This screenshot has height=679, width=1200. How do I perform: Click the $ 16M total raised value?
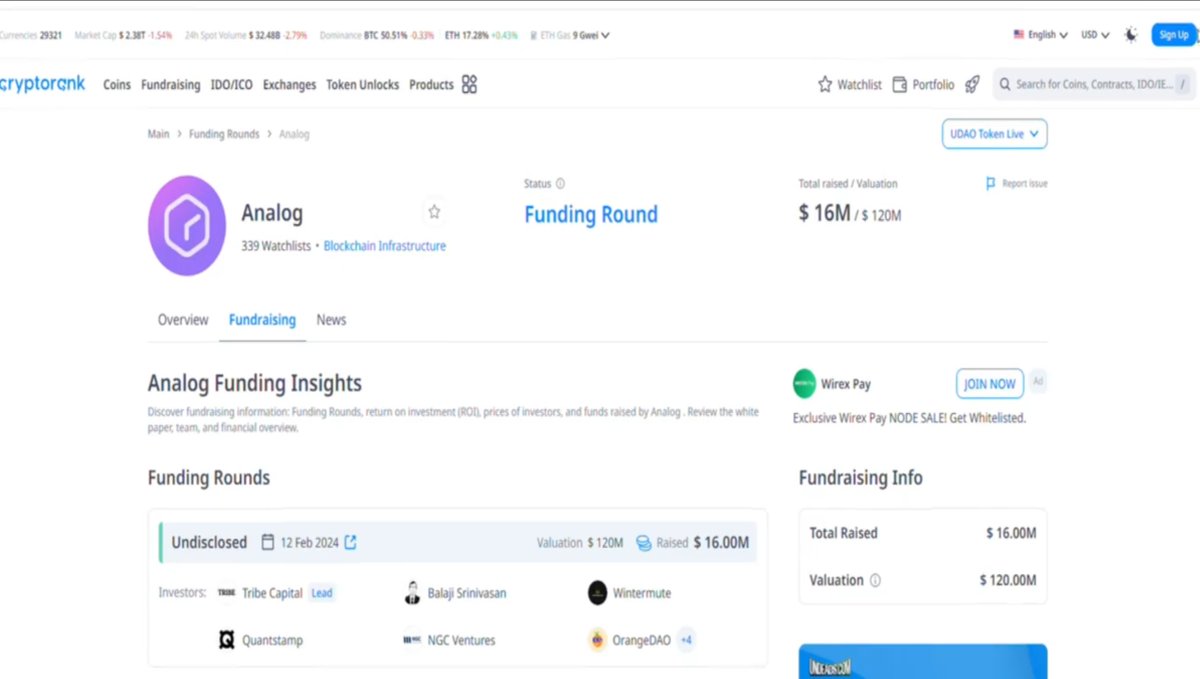[x=825, y=213]
